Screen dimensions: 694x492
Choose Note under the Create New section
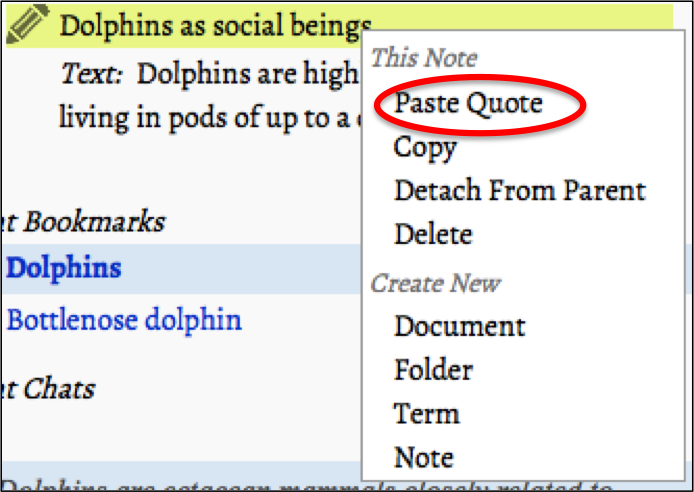[424, 458]
